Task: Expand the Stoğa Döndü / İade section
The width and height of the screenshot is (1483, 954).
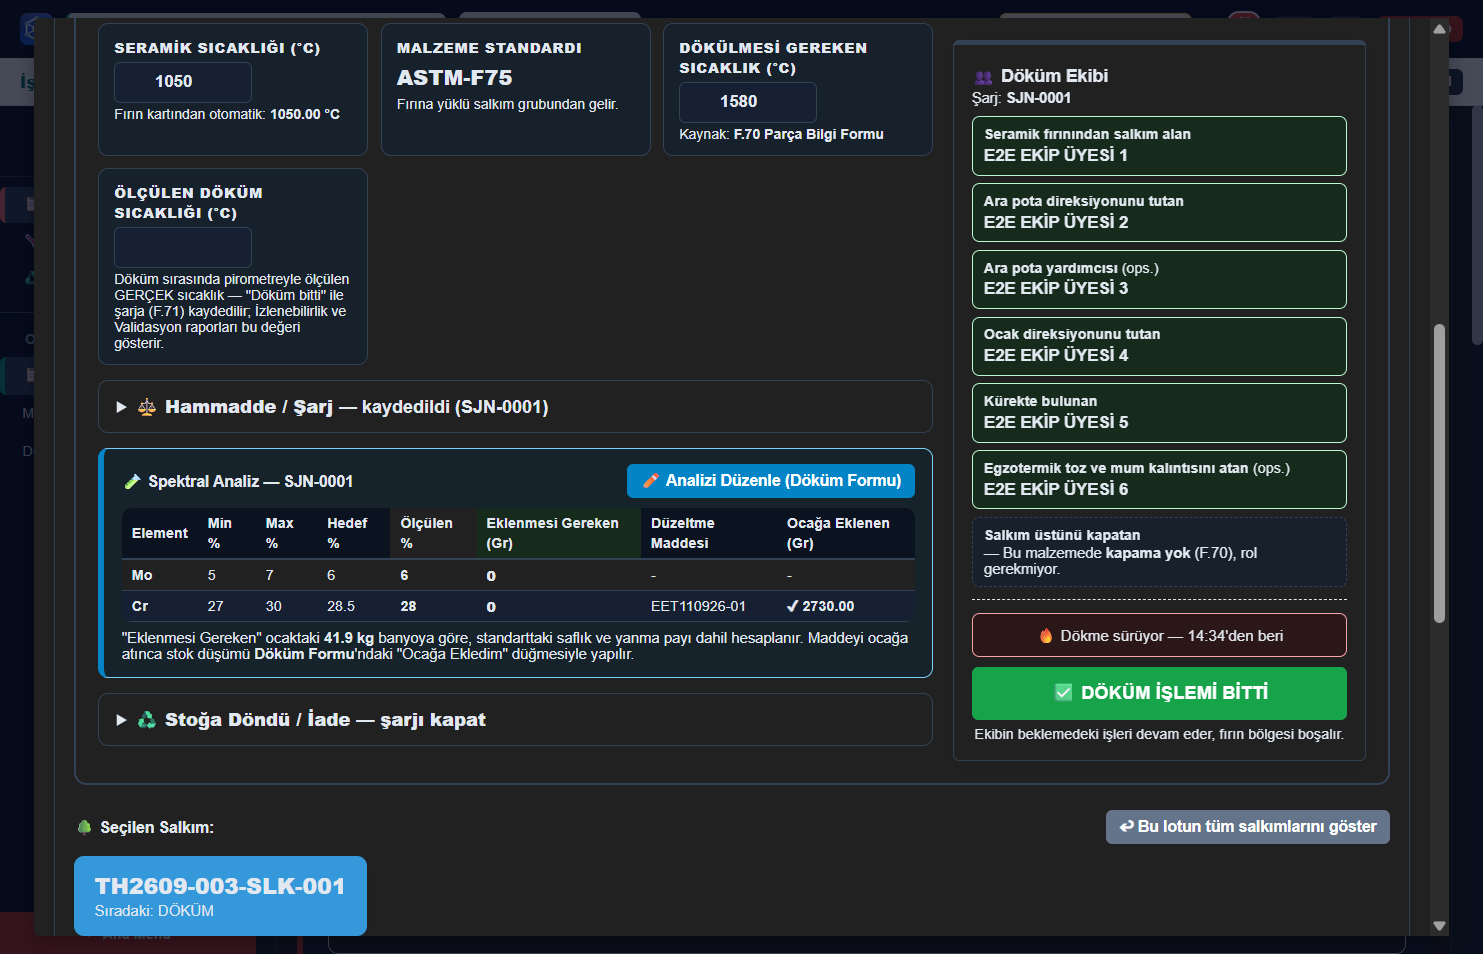Action: [515, 720]
